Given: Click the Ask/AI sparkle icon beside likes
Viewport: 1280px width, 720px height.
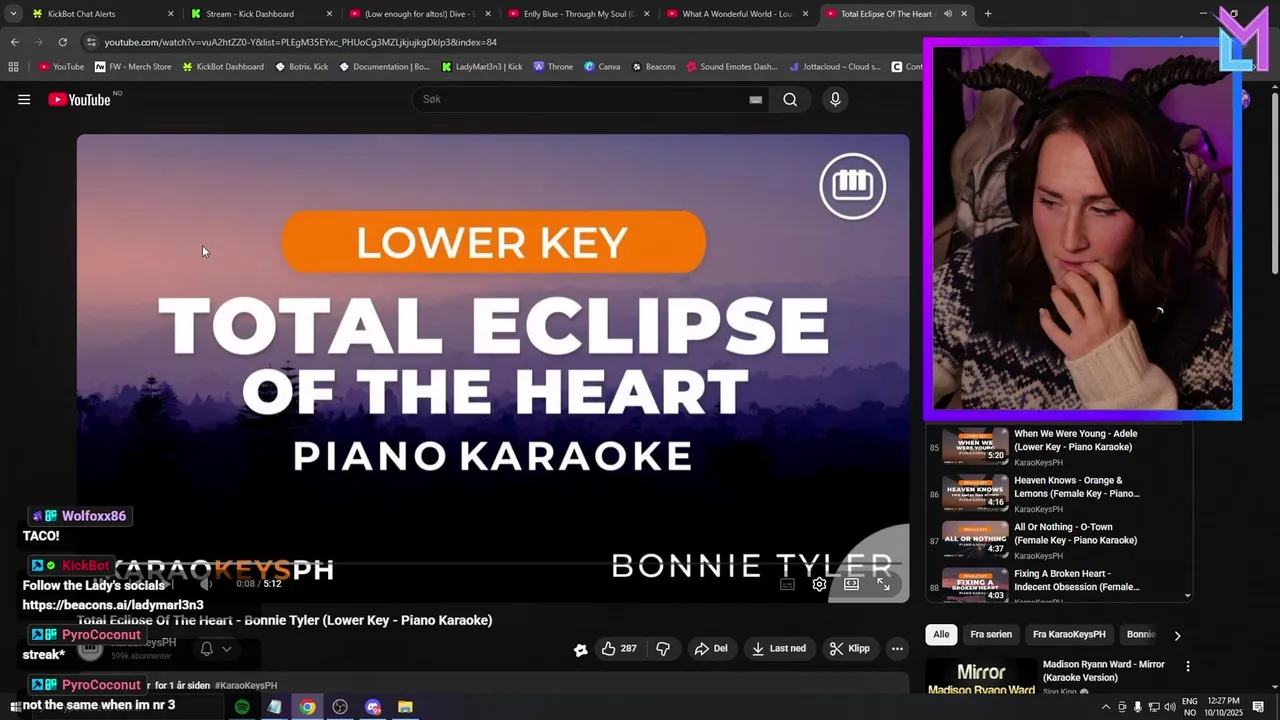Looking at the screenshot, I should coord(580,649).
